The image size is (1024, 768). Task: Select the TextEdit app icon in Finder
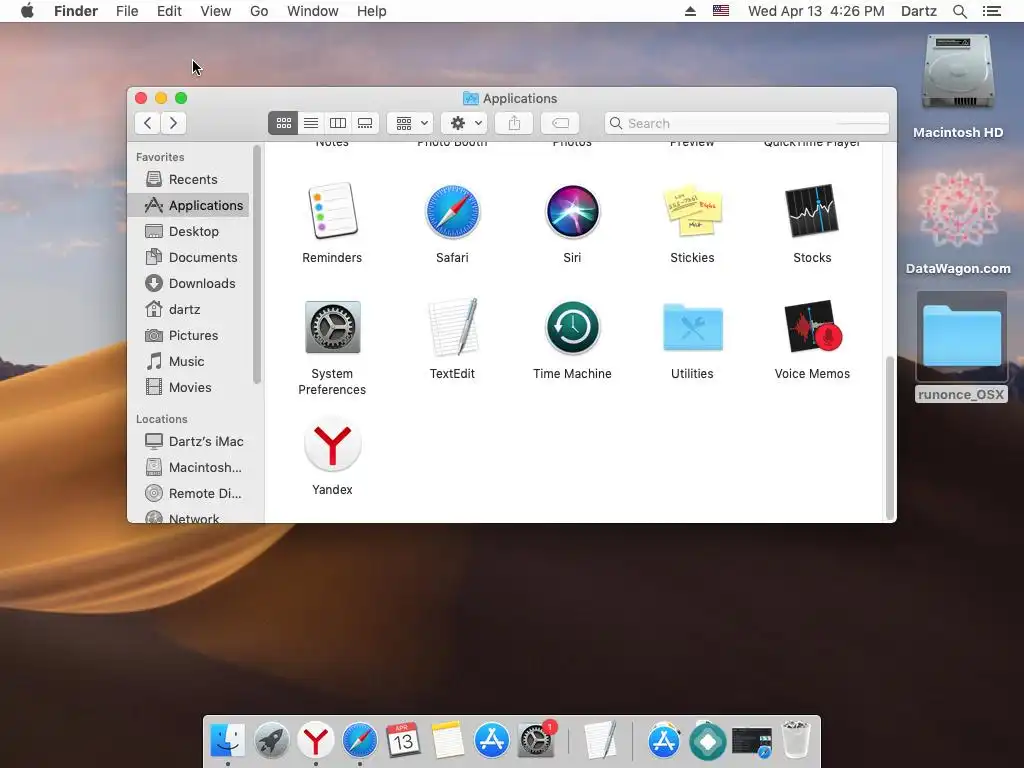point(452,327)
